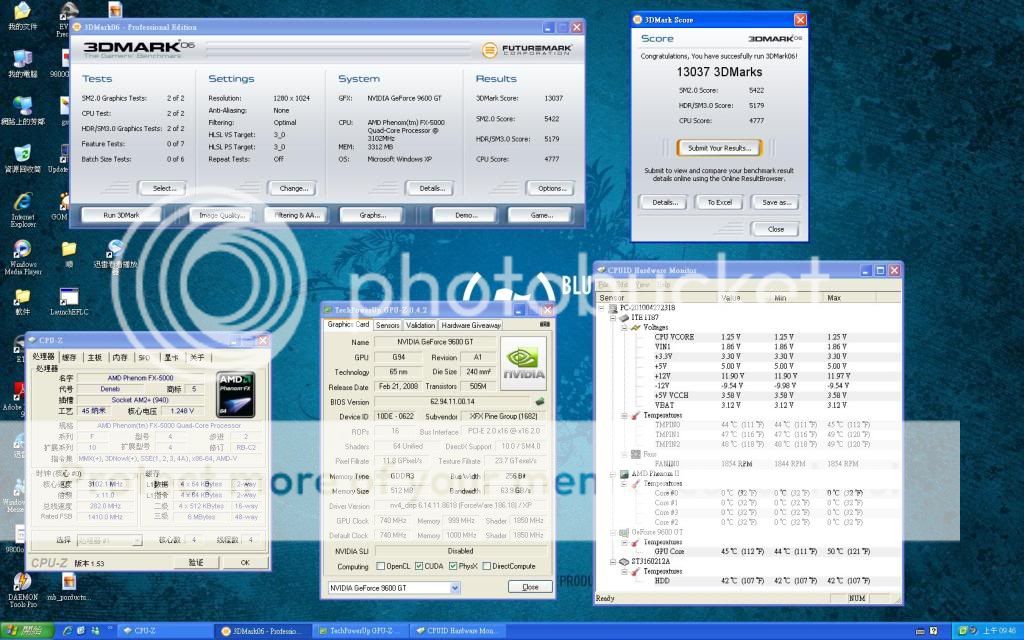Click the Demo button in 3DMark06
Image resolution: width=1024 pixels, height=640 pixels.
pyautogui.click(x=465, y=215)
